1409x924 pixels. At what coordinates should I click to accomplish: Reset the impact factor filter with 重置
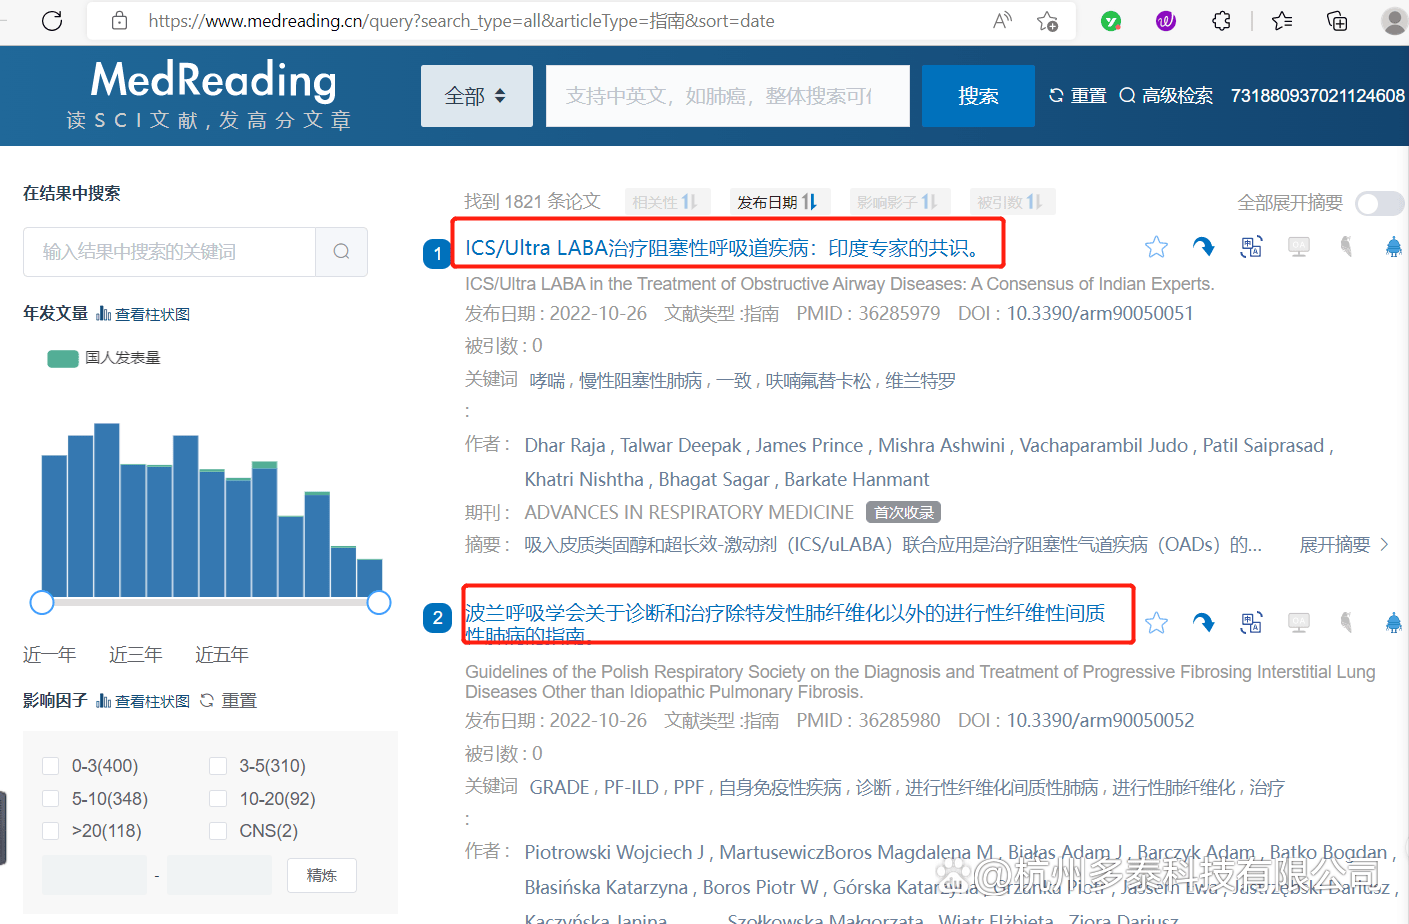(x=229, y=701)
